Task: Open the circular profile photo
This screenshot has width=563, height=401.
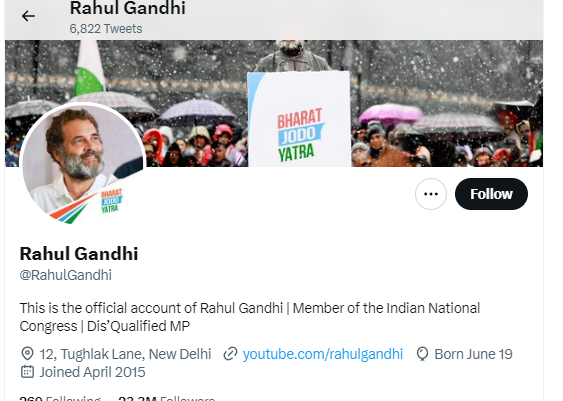Action: [x=83, y=164]
